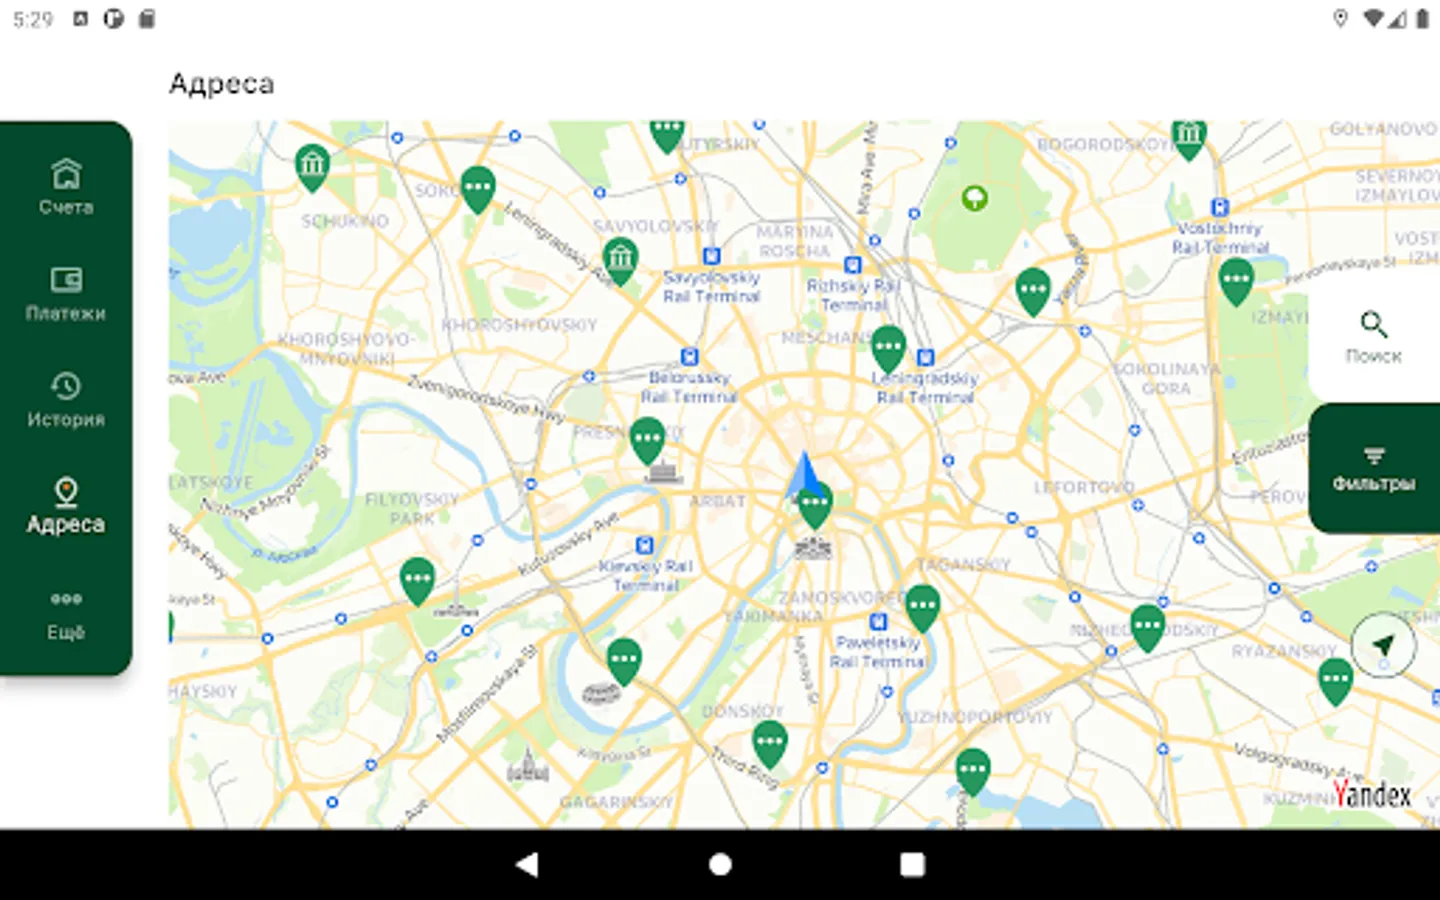Select the green pin south of Filyovsky Park

point(418,581)
